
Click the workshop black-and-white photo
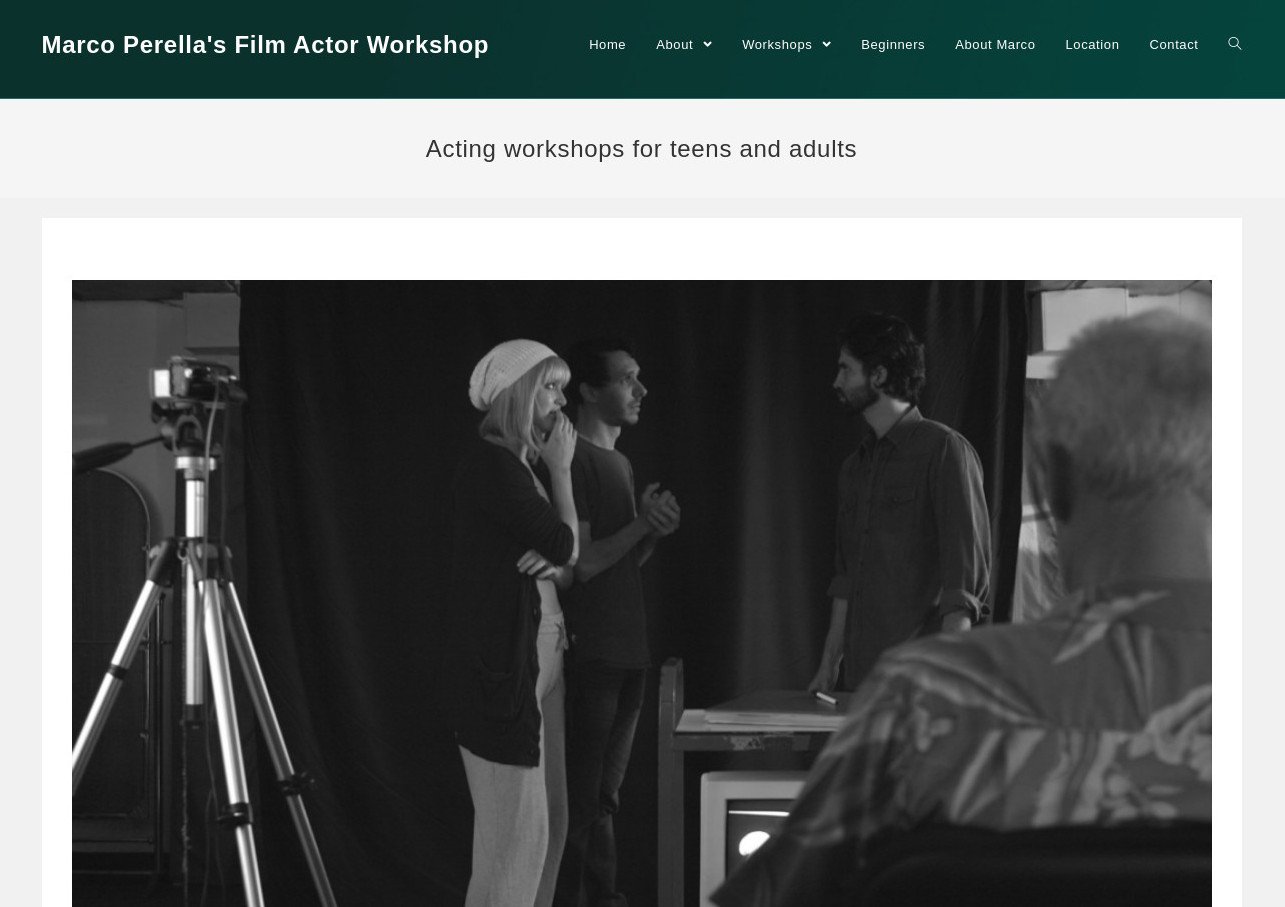coord(642,593)
